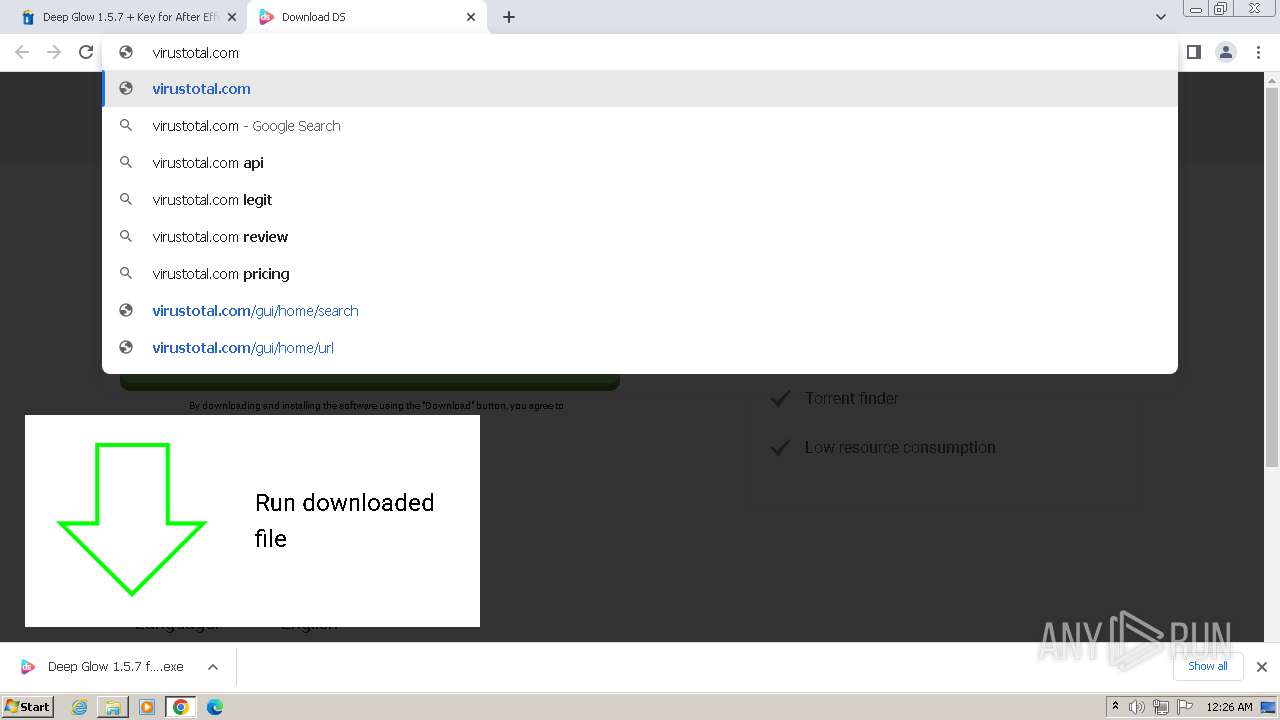The height and width of the screenshot is (720, 1280).
Task: Launch Internet Explorer from the taskbar
Action: [80, 707]
